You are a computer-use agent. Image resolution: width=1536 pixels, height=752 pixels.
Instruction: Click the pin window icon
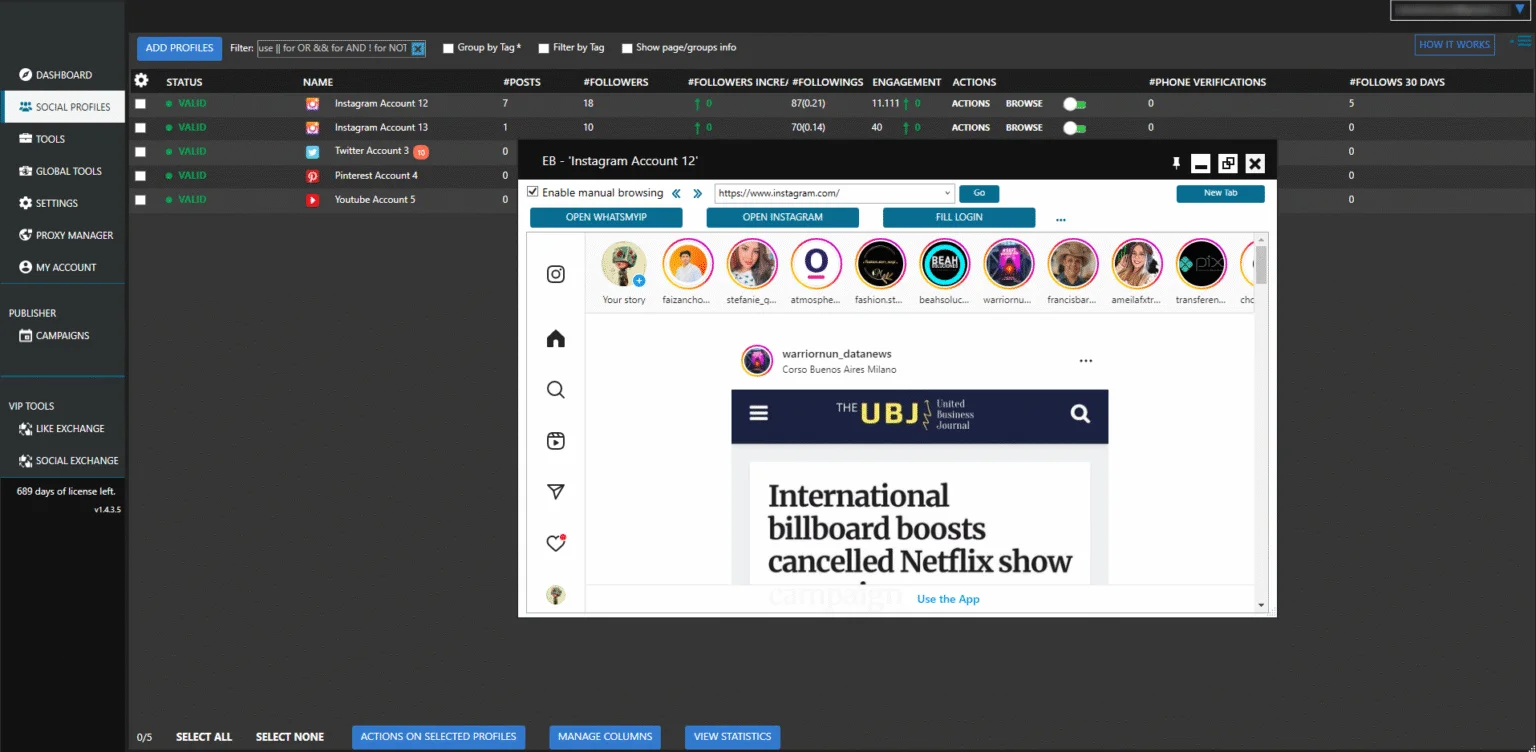click(x=1176, y=163)
